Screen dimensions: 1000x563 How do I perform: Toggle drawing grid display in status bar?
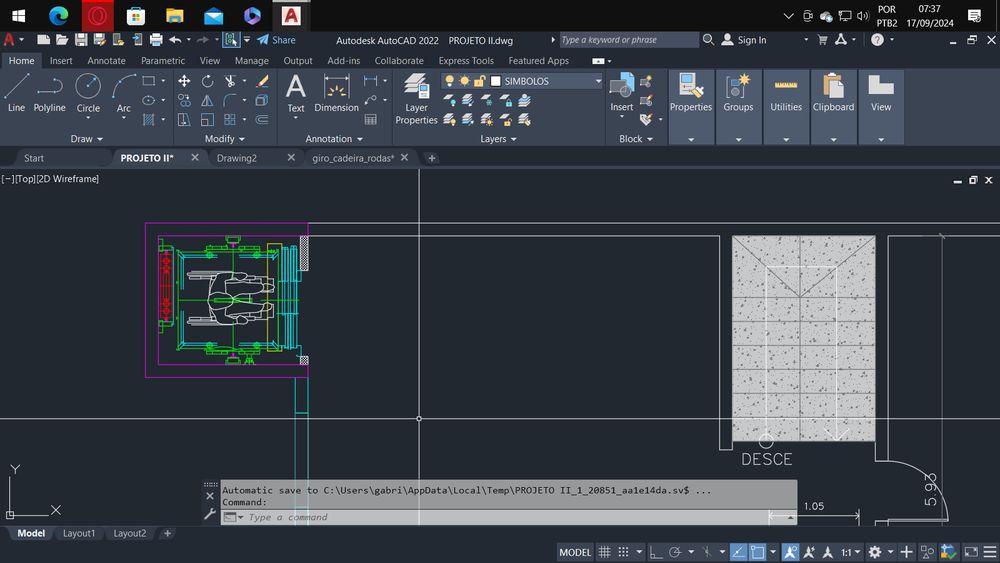click(605, 552)
